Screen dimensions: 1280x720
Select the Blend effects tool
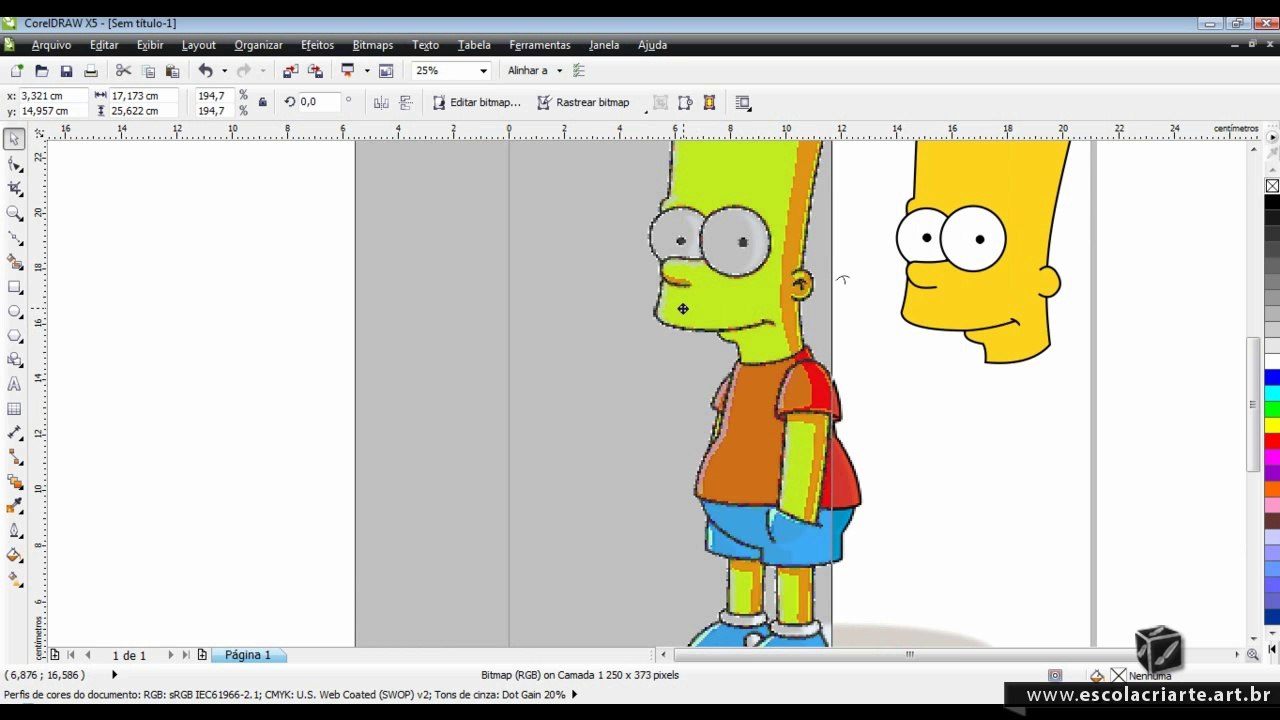tap(15, 482)
